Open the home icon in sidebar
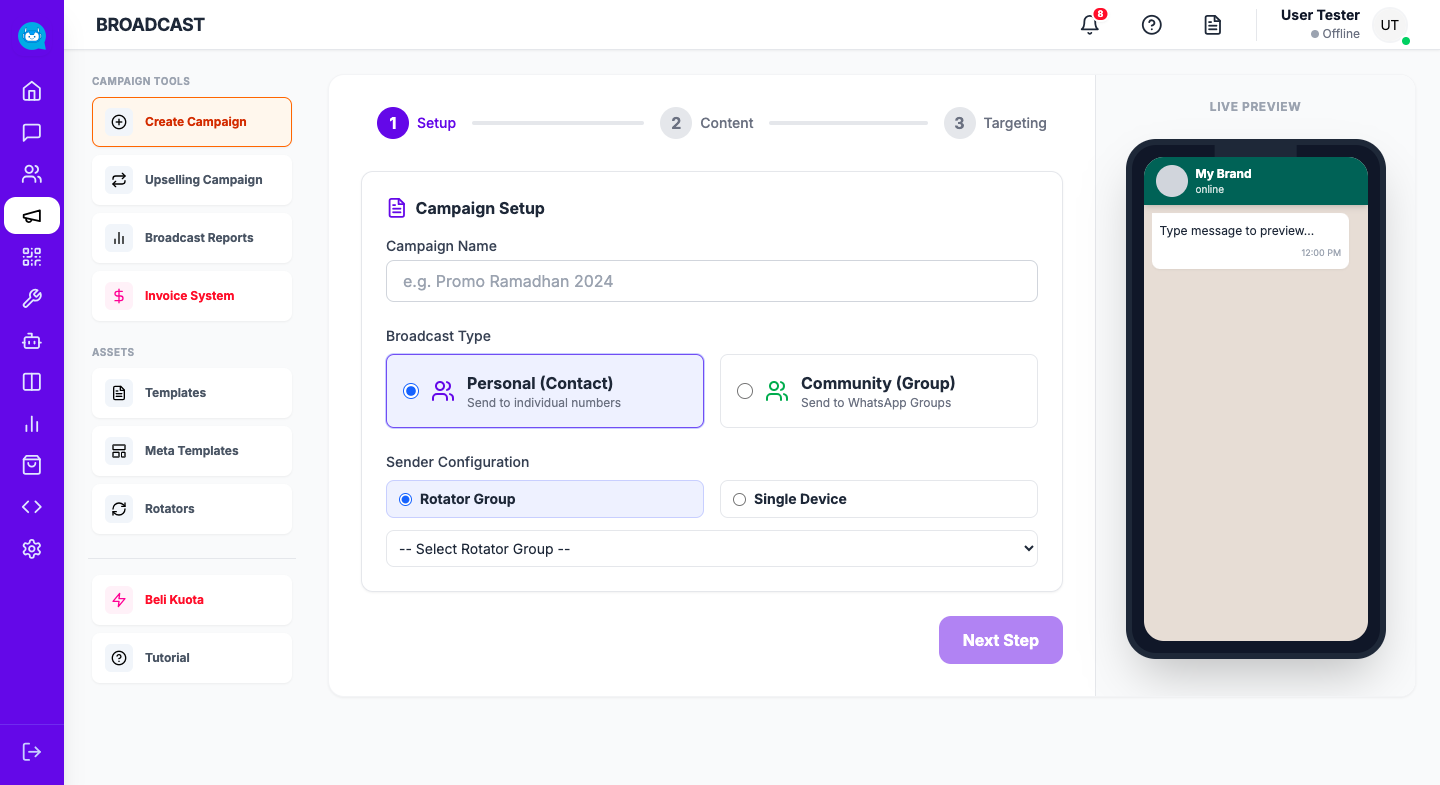Image resolution: width=1440 pixels, height=785 pixels. pos(32,91)
